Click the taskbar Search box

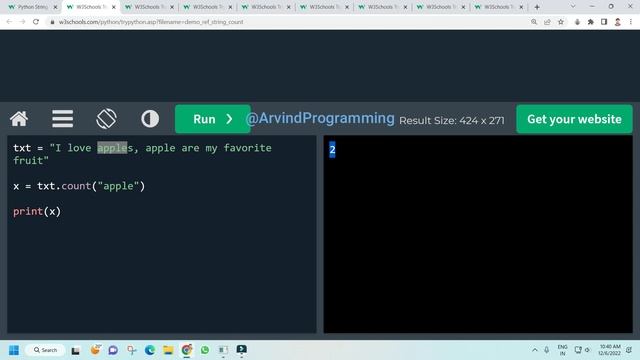[45, 350]
